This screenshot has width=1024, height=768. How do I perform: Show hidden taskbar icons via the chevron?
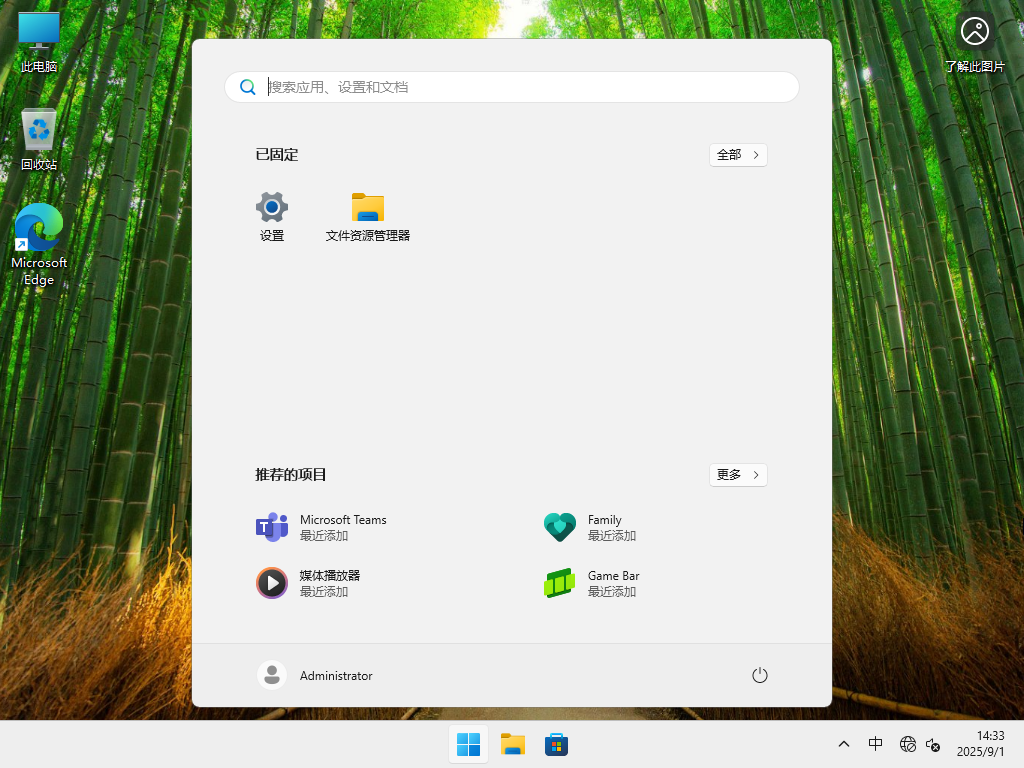[x=844, y=744]
